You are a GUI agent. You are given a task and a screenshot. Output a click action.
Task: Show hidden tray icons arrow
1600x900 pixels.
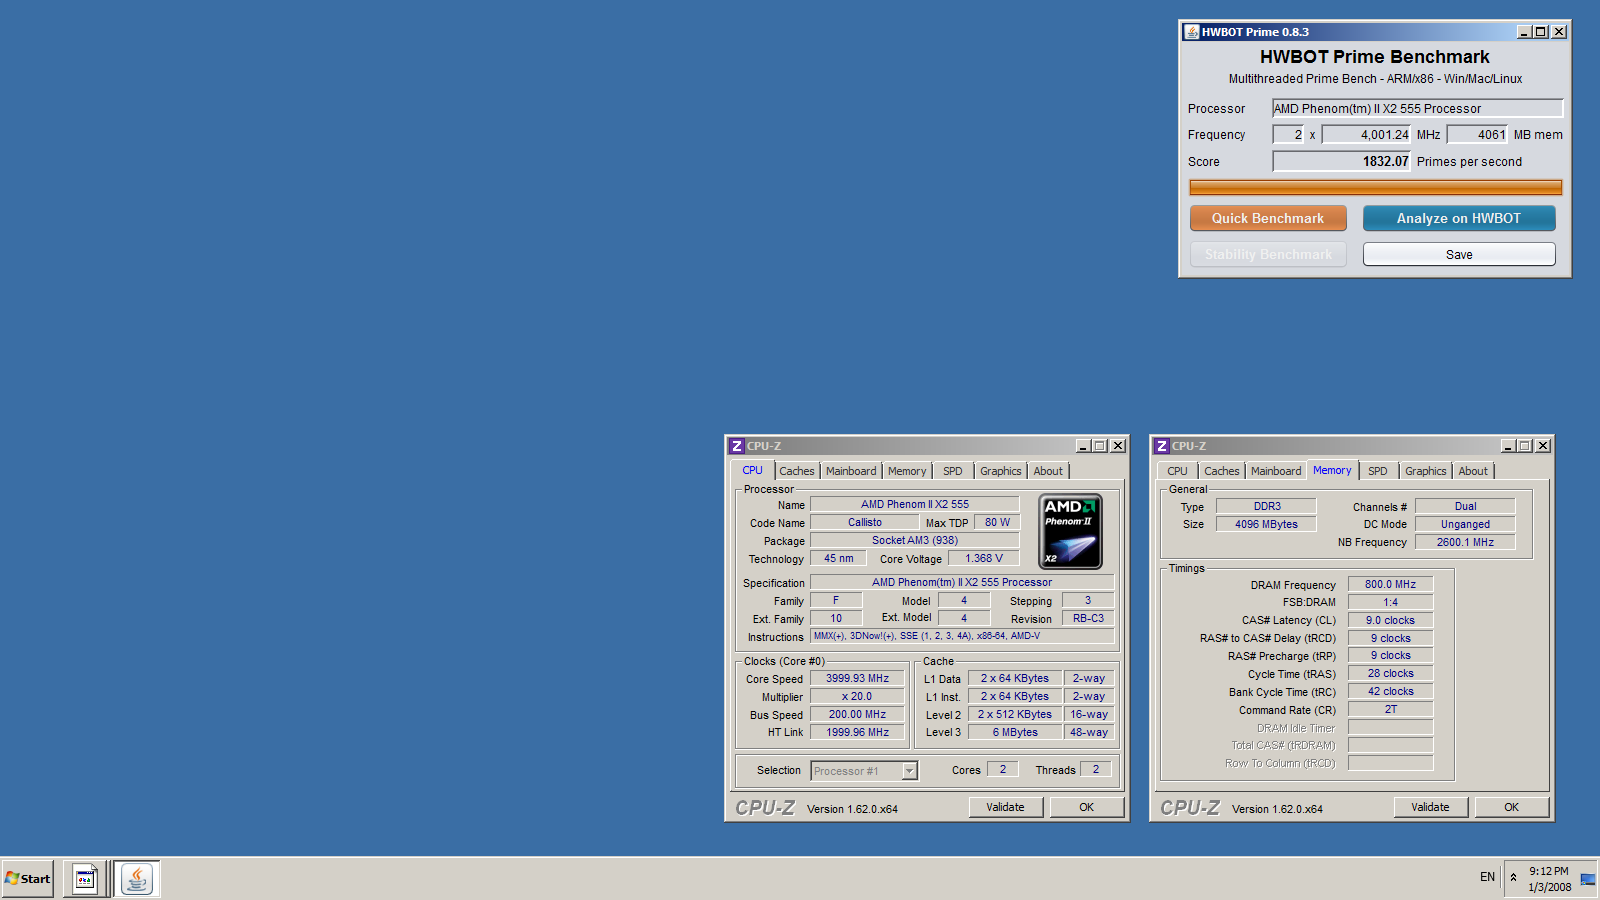click(1513, 878)
